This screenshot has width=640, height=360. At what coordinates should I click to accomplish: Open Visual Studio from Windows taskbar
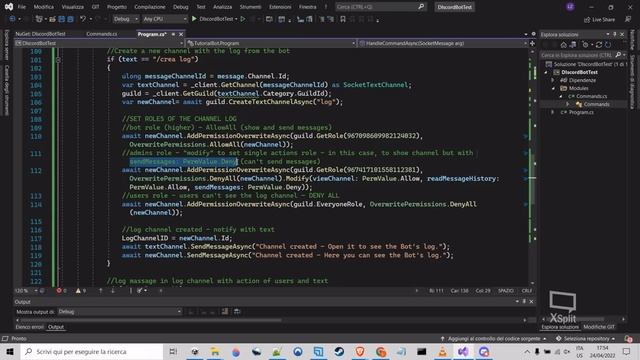pyautogui.click(x=463, y=351)
